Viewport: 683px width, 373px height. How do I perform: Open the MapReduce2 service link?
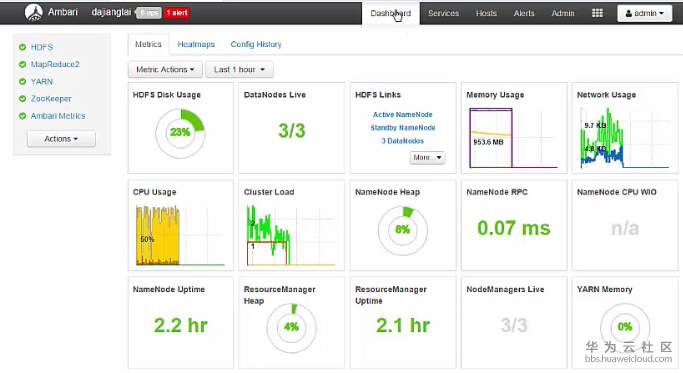[55, 64]
